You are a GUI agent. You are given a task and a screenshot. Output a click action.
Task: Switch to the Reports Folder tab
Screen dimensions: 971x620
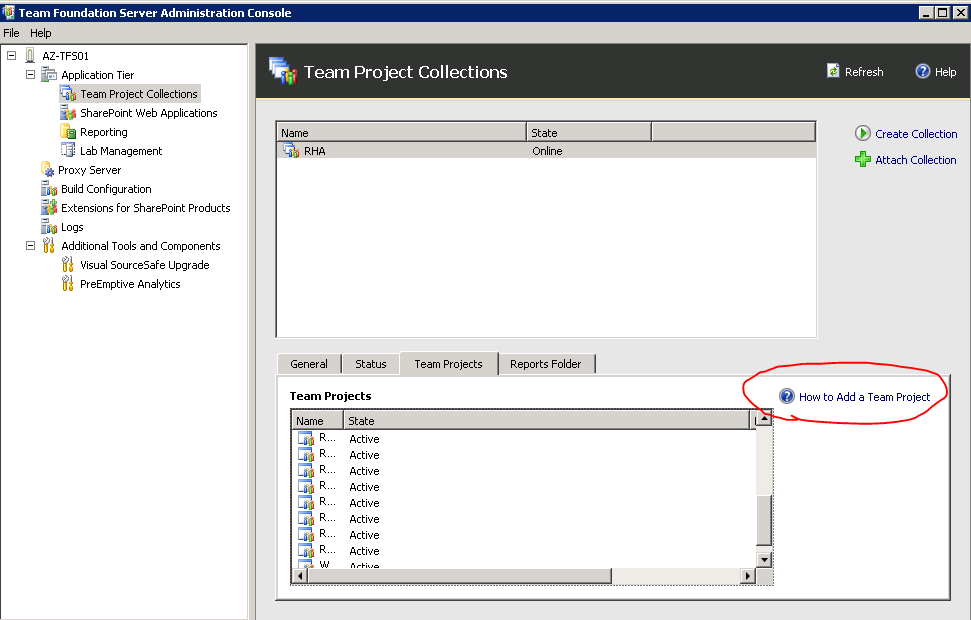click(x=547, y=363)
